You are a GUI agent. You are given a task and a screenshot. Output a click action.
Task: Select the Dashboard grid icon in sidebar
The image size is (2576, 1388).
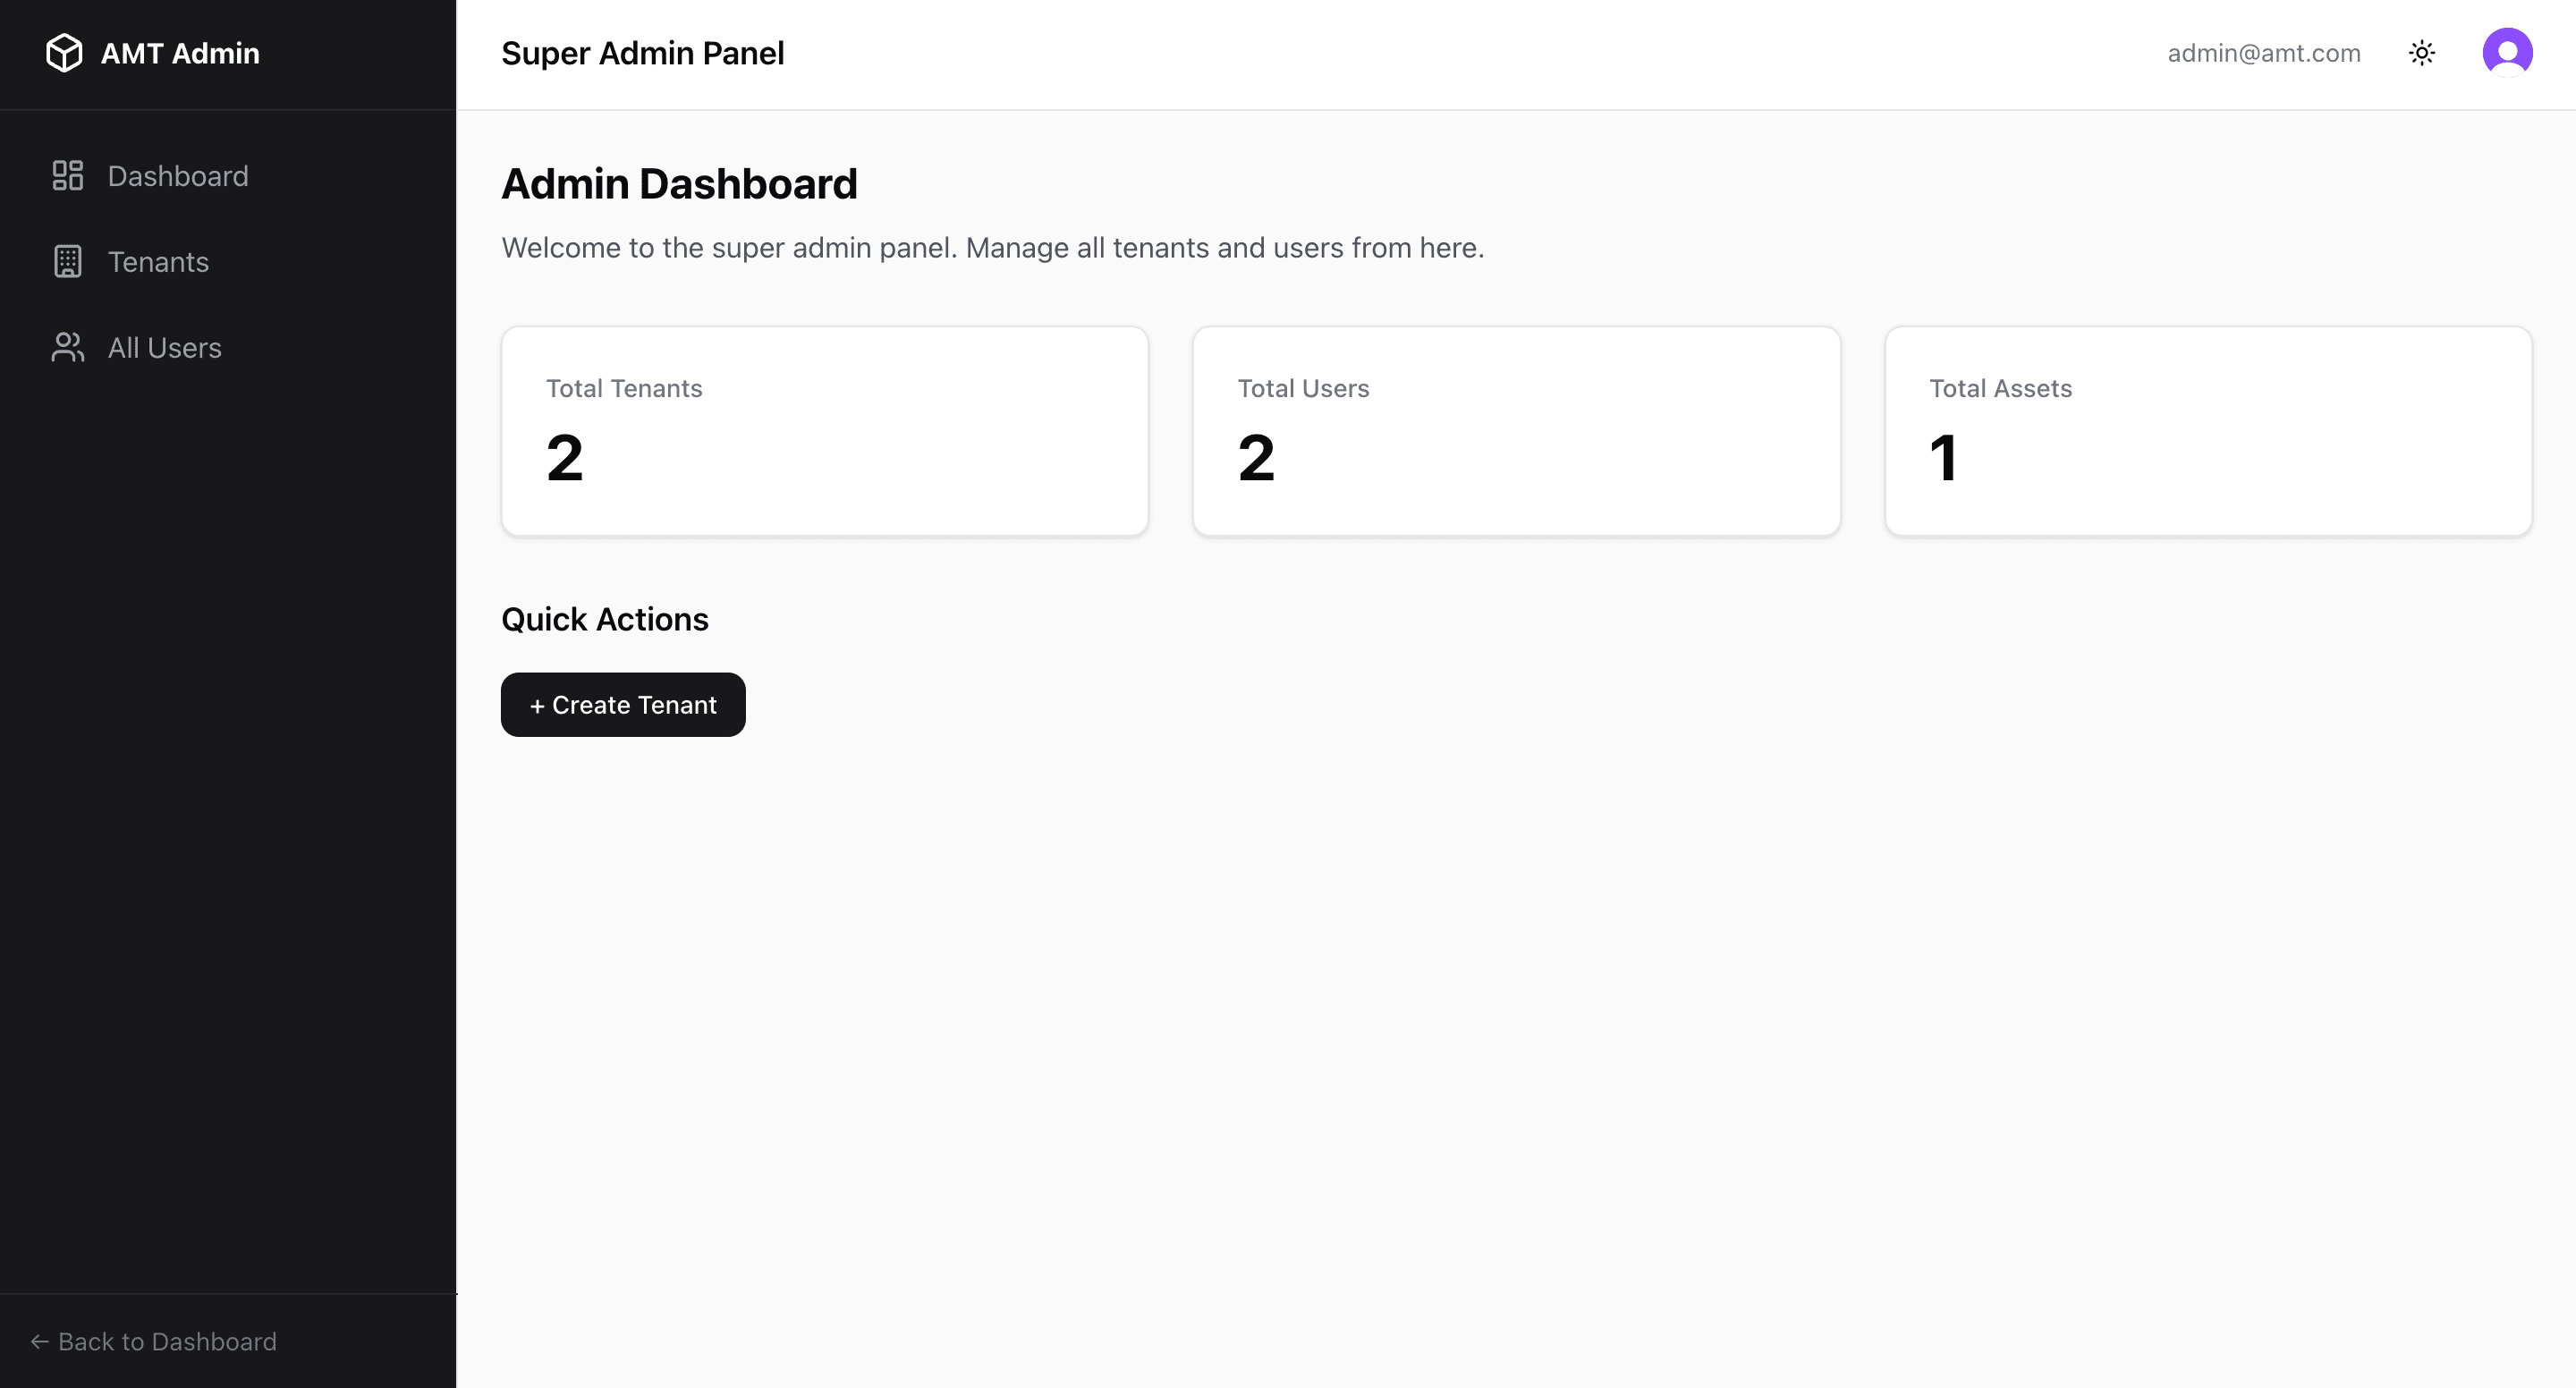67,175
